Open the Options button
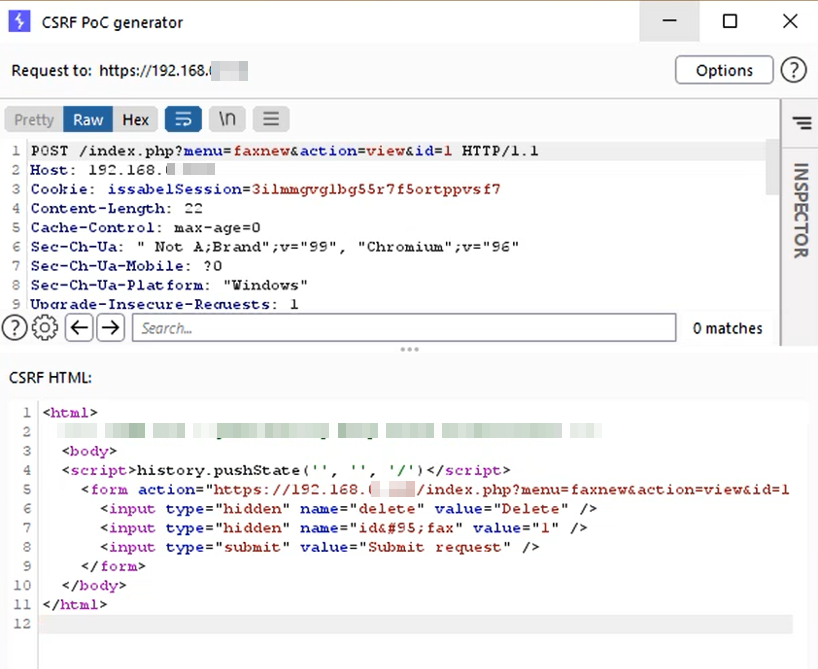 (x=724, y=70)
